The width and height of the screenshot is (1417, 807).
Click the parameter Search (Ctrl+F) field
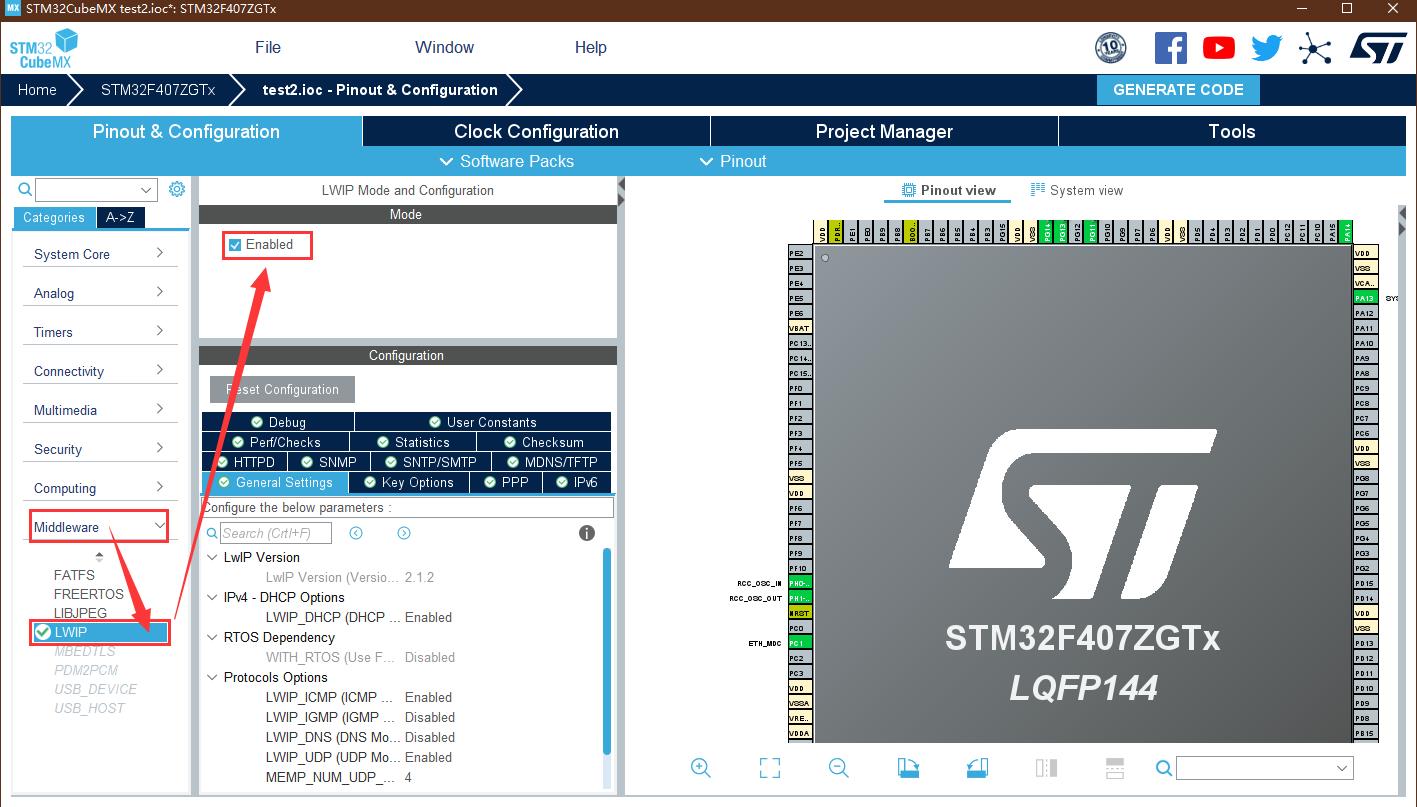tap(275, 533)
